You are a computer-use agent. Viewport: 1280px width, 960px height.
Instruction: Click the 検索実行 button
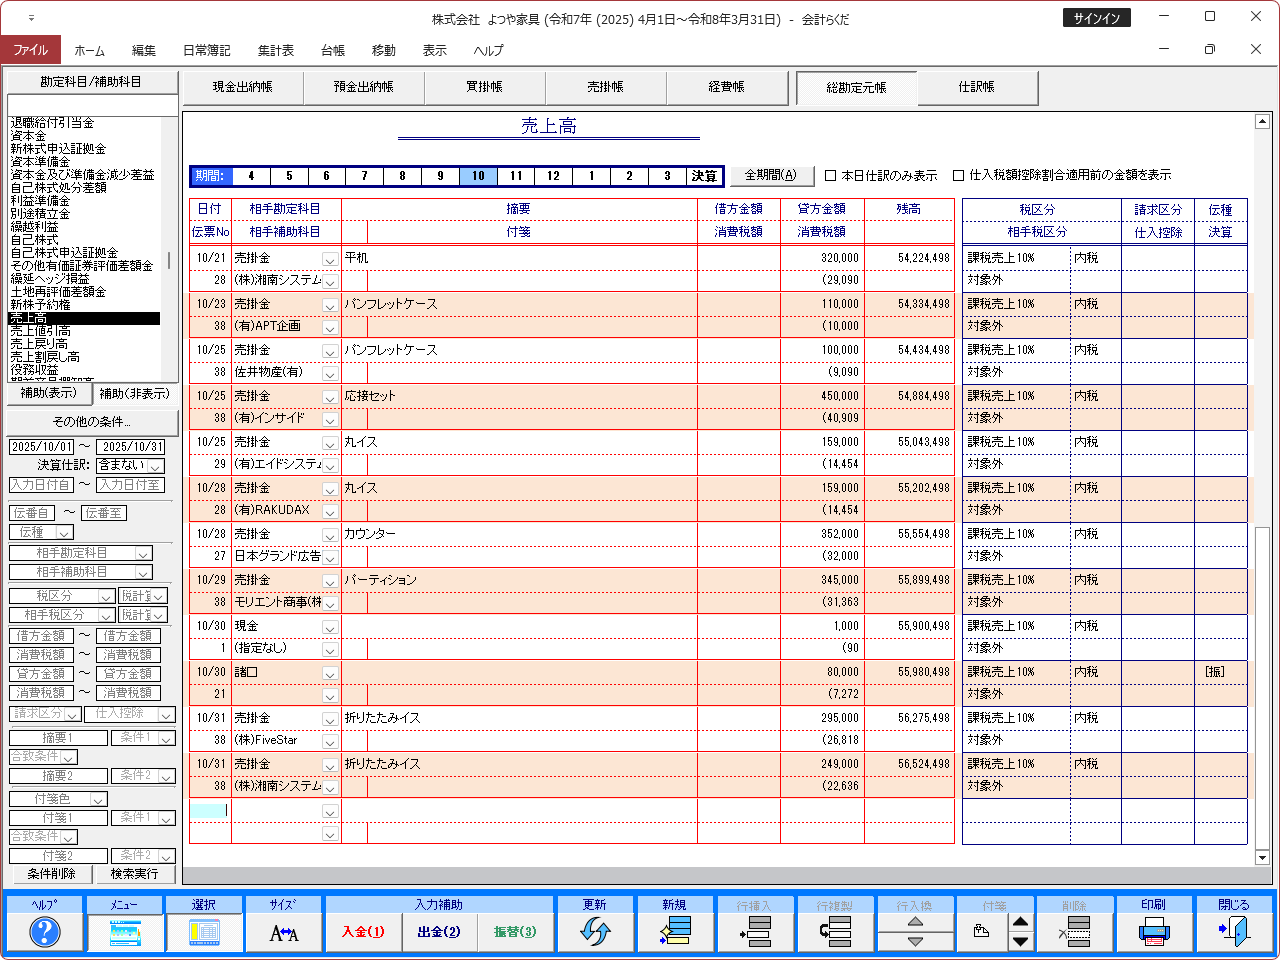click(x=134, y=874)
